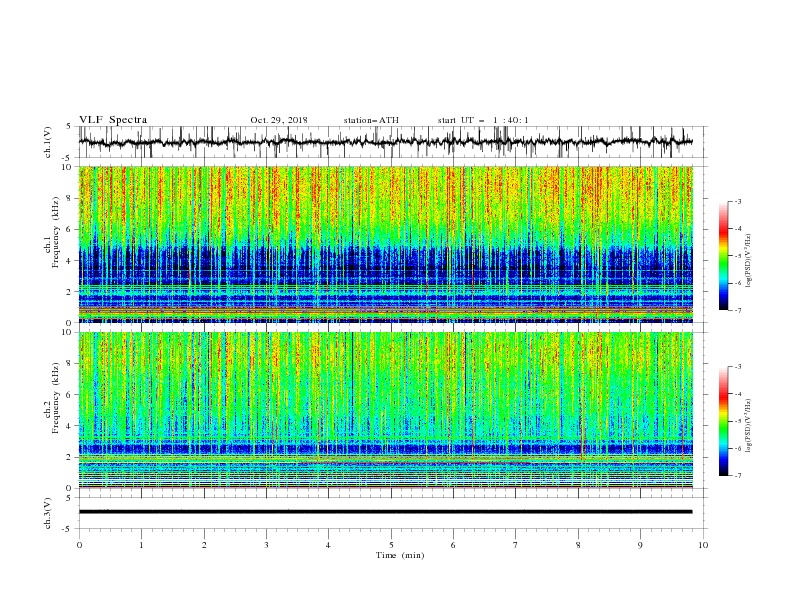Click time axis tick label "8" minutes
792x612 pixels.
(x=578, y=545)
